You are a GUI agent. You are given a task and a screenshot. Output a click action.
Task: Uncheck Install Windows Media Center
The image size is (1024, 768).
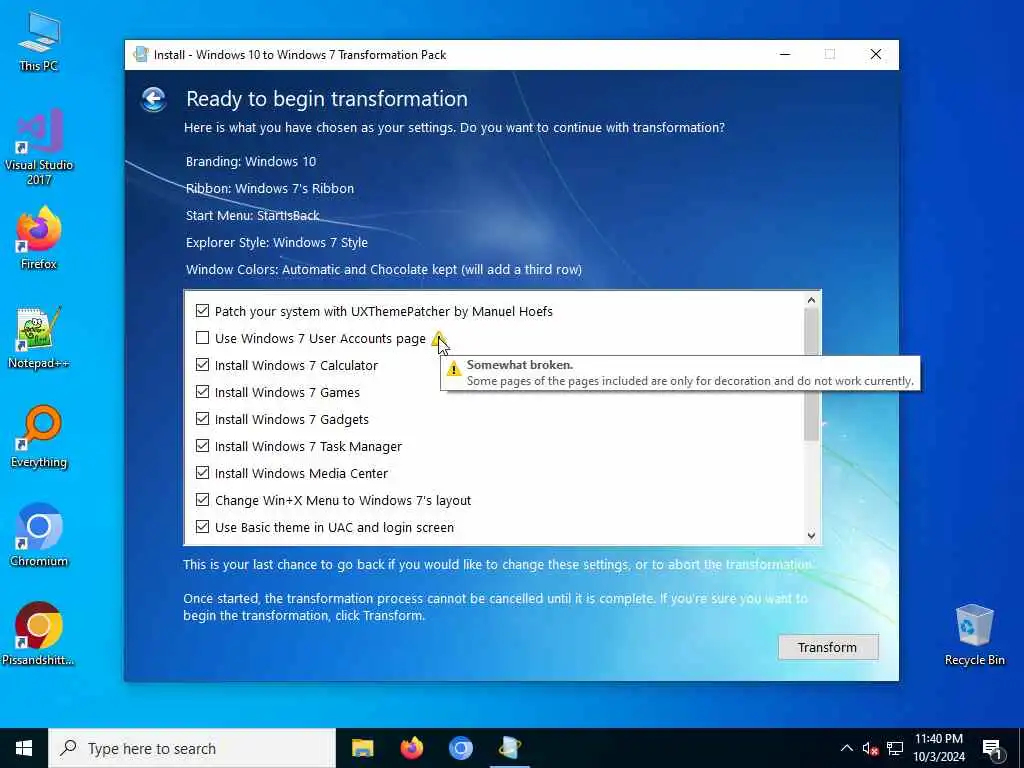tap(202, 473)
